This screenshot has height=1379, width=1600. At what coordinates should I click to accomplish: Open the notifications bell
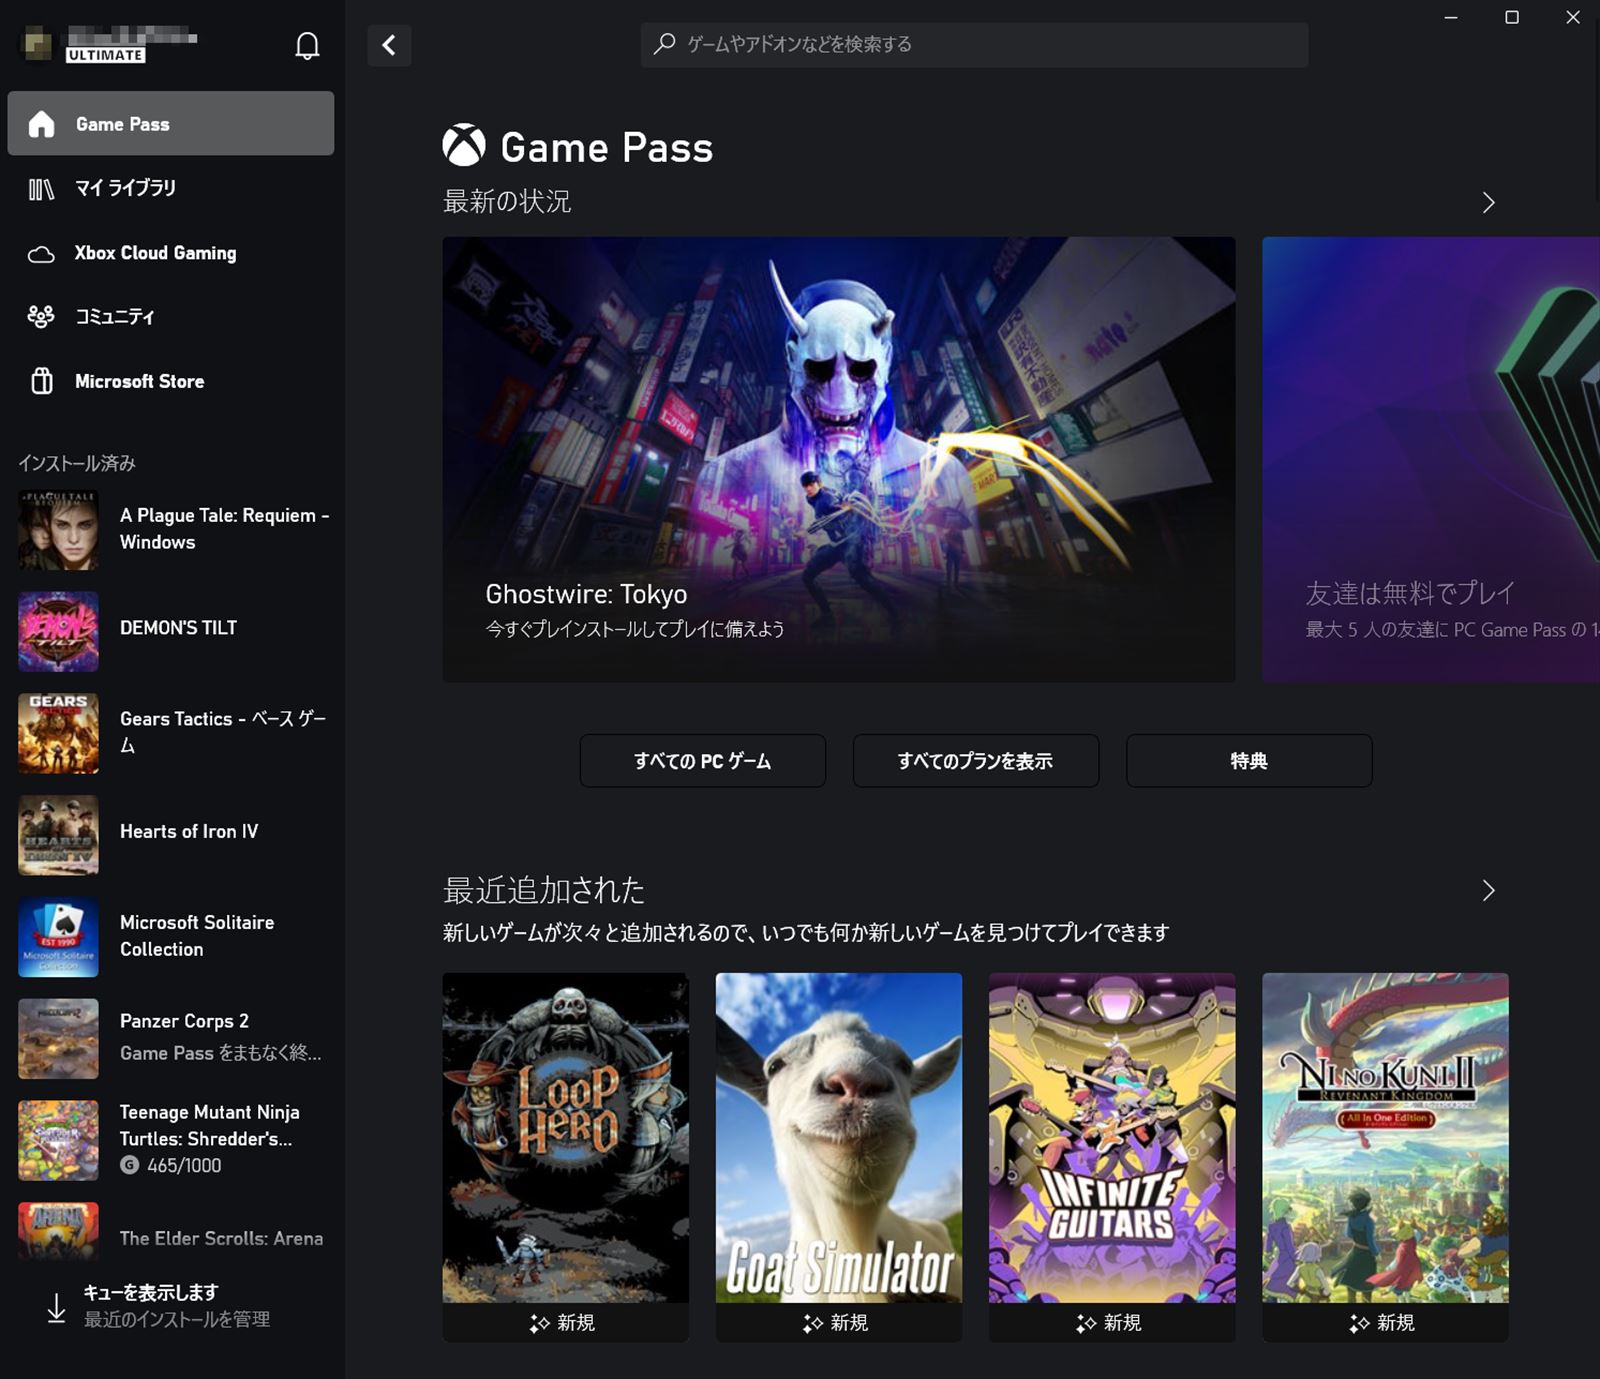[307, 45]
